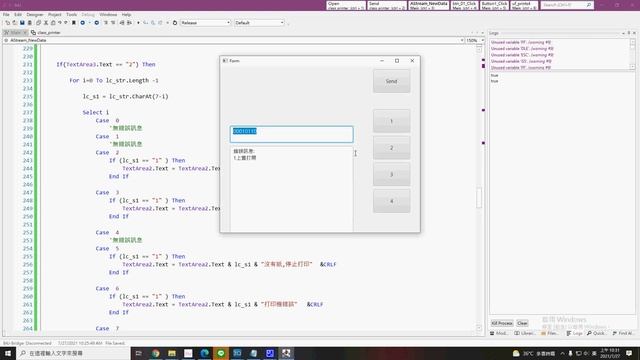
Task: Click the Kill Process button in Logs
Action: pyautogui.click(x=502, y=323)
